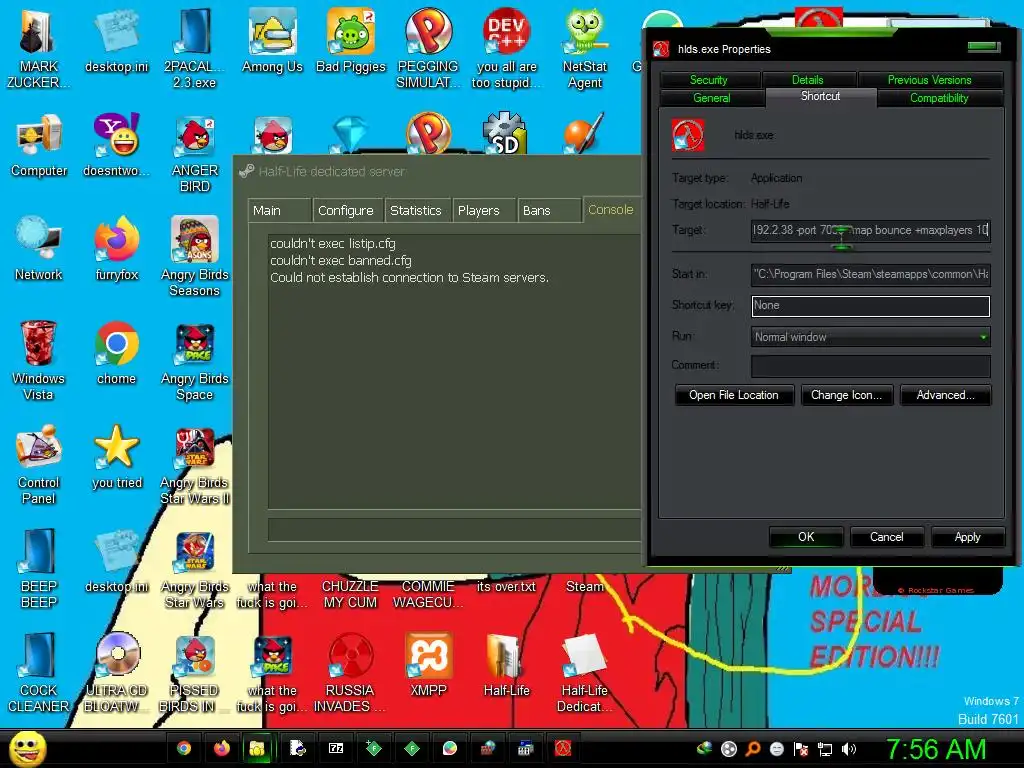Launch Angry Birds Seasons shortcut
Viewport: 1024px width, 768px height.
(x=195, y=257)
